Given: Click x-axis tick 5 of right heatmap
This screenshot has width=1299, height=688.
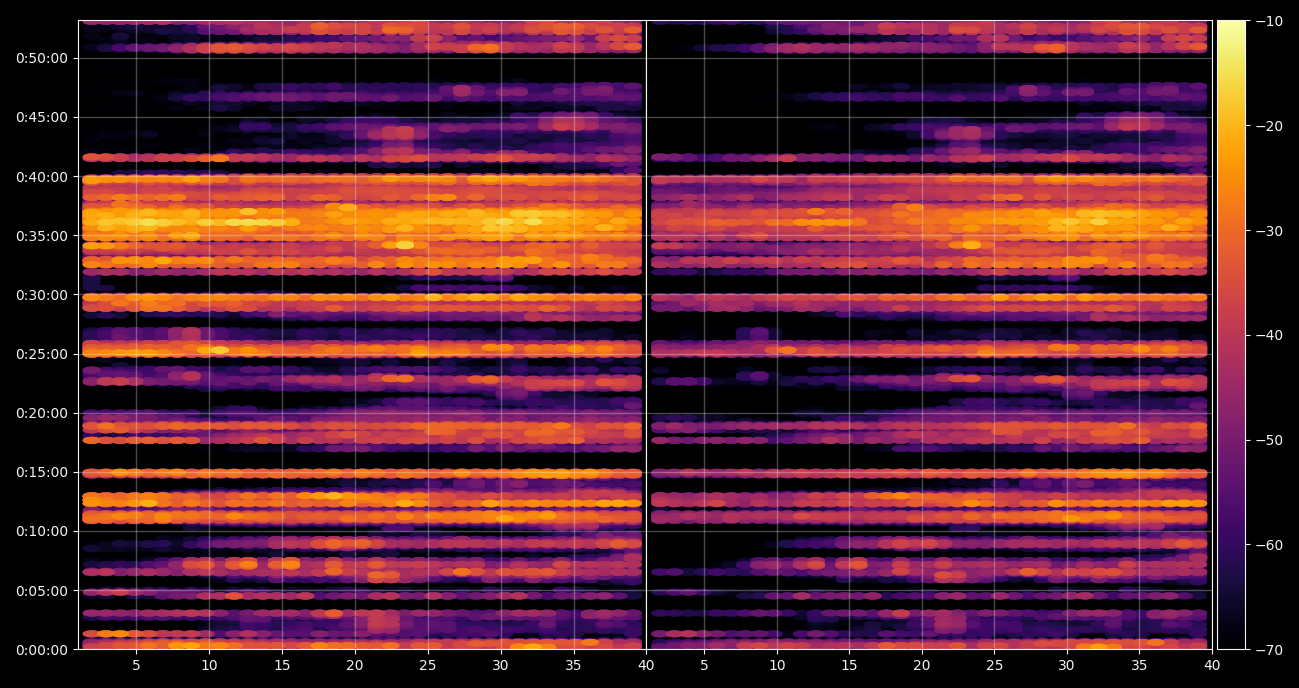Looking at the screenshot, I should pyautogui.click(x=704, y=666).
